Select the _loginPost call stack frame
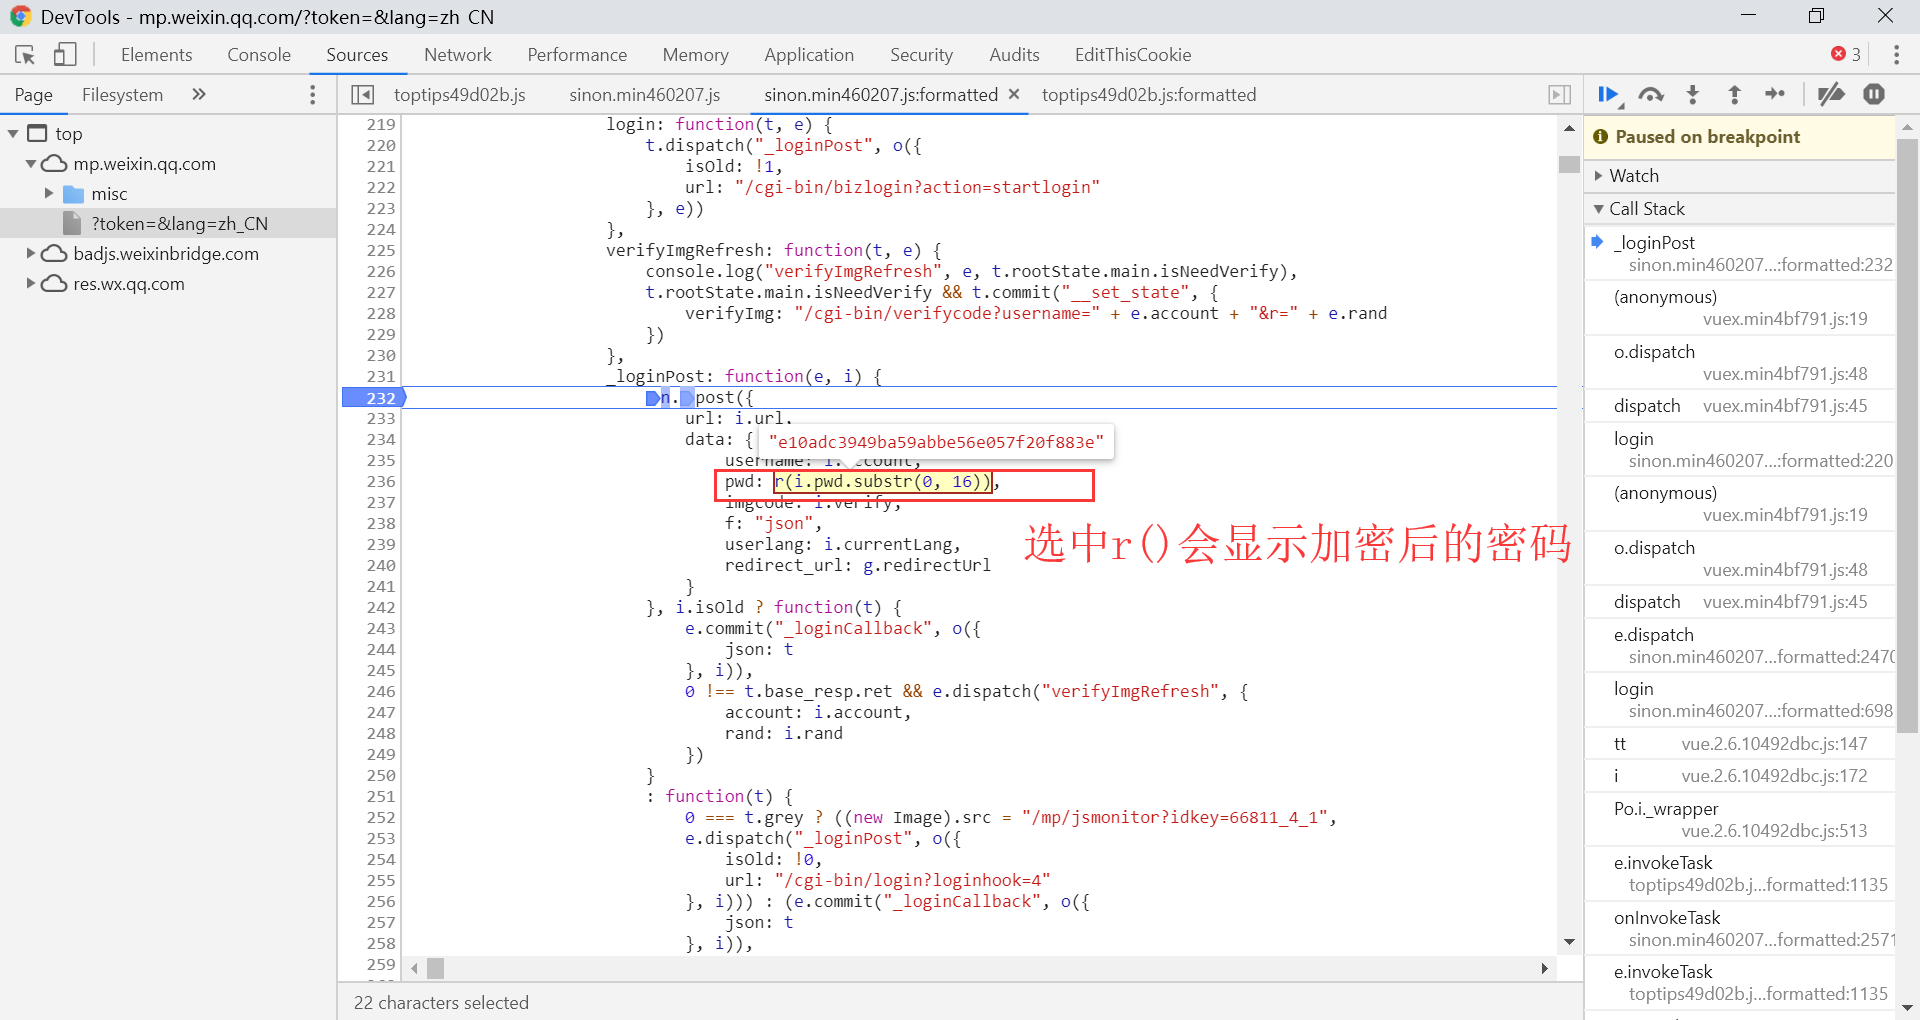1920x1020 pixels. 1740,254
